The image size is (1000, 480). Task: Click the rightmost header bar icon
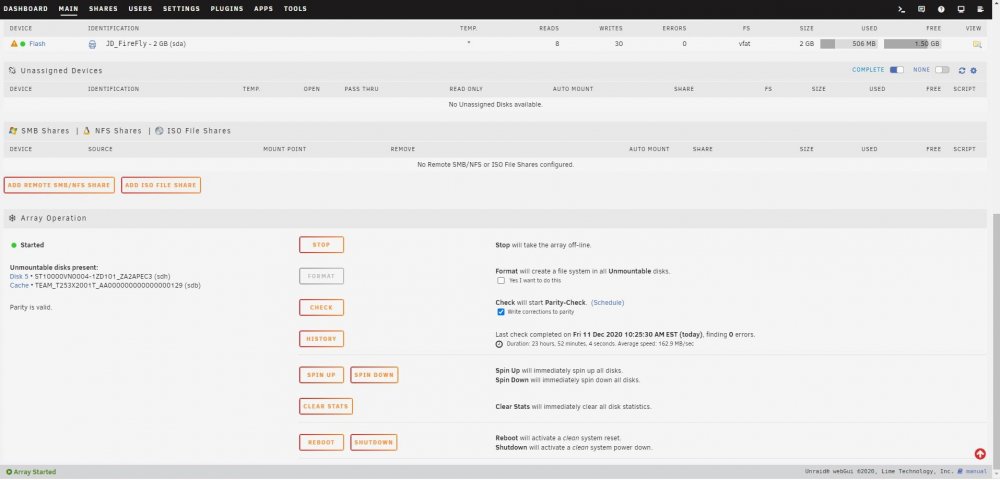pyautogui.click(x=980, y=10)
